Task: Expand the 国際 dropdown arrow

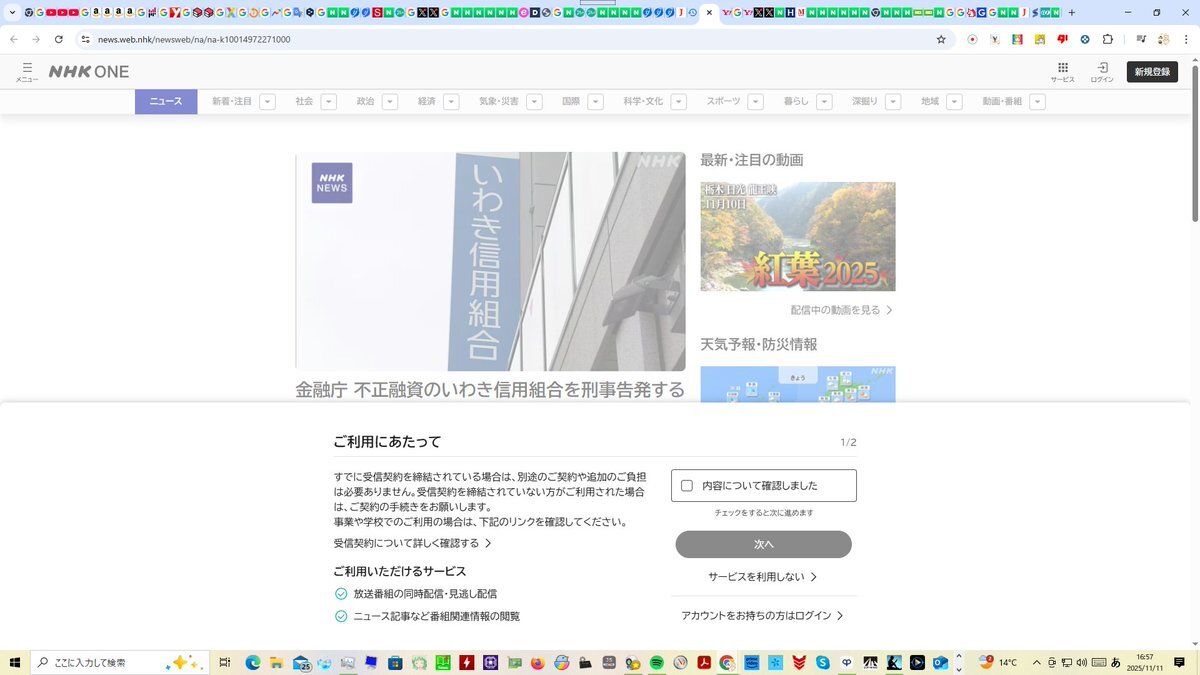Action: 595,101
